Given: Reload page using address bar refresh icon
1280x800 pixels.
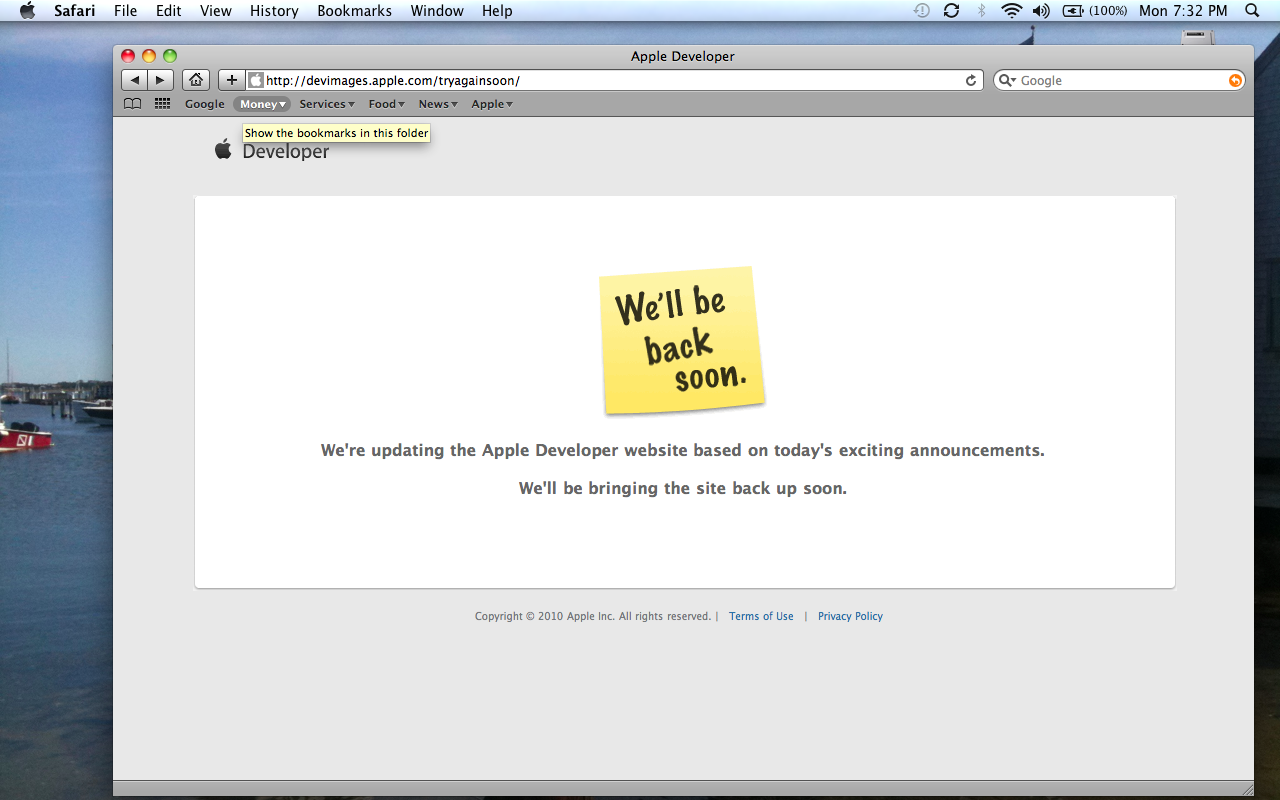Looking at the screenshot, I should 971,80.
